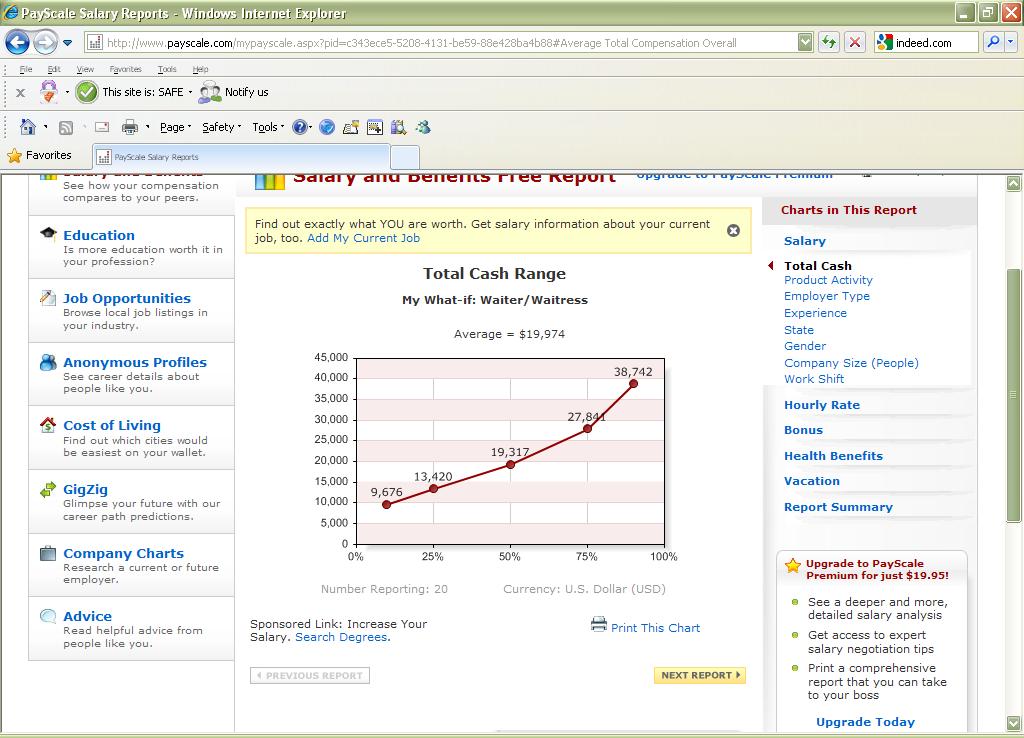Click the Home icon in command bar
This screenshot has height=738, width=1024.
pyautogui.click(x=28, y=127)
